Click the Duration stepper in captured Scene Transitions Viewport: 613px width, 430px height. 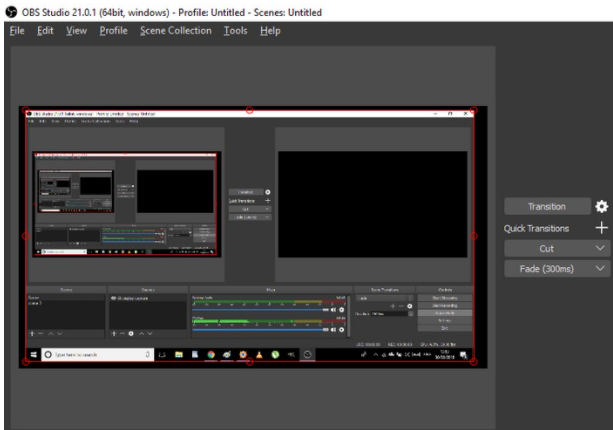click(410, 314)
